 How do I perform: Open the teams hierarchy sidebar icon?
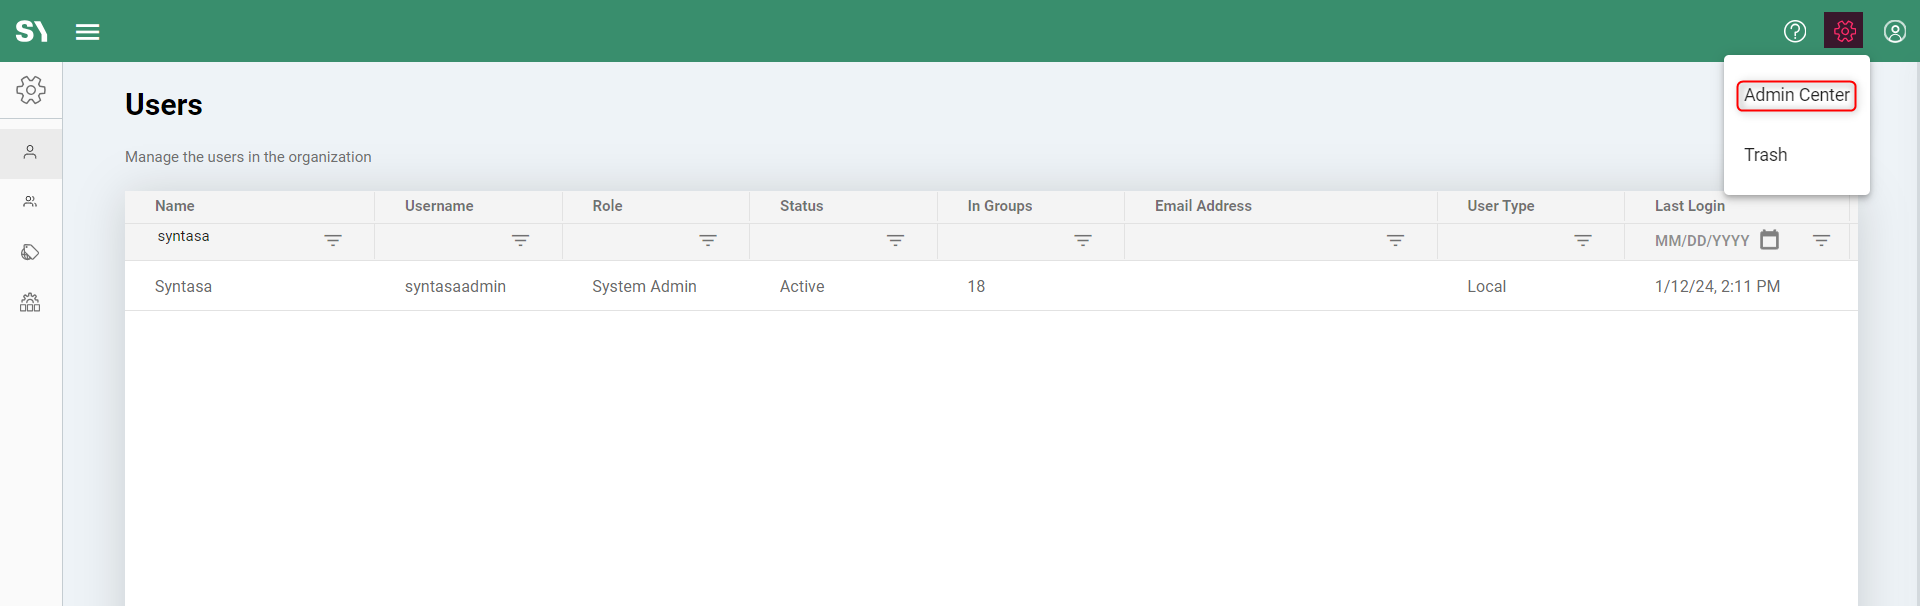(x=30, y=302)
